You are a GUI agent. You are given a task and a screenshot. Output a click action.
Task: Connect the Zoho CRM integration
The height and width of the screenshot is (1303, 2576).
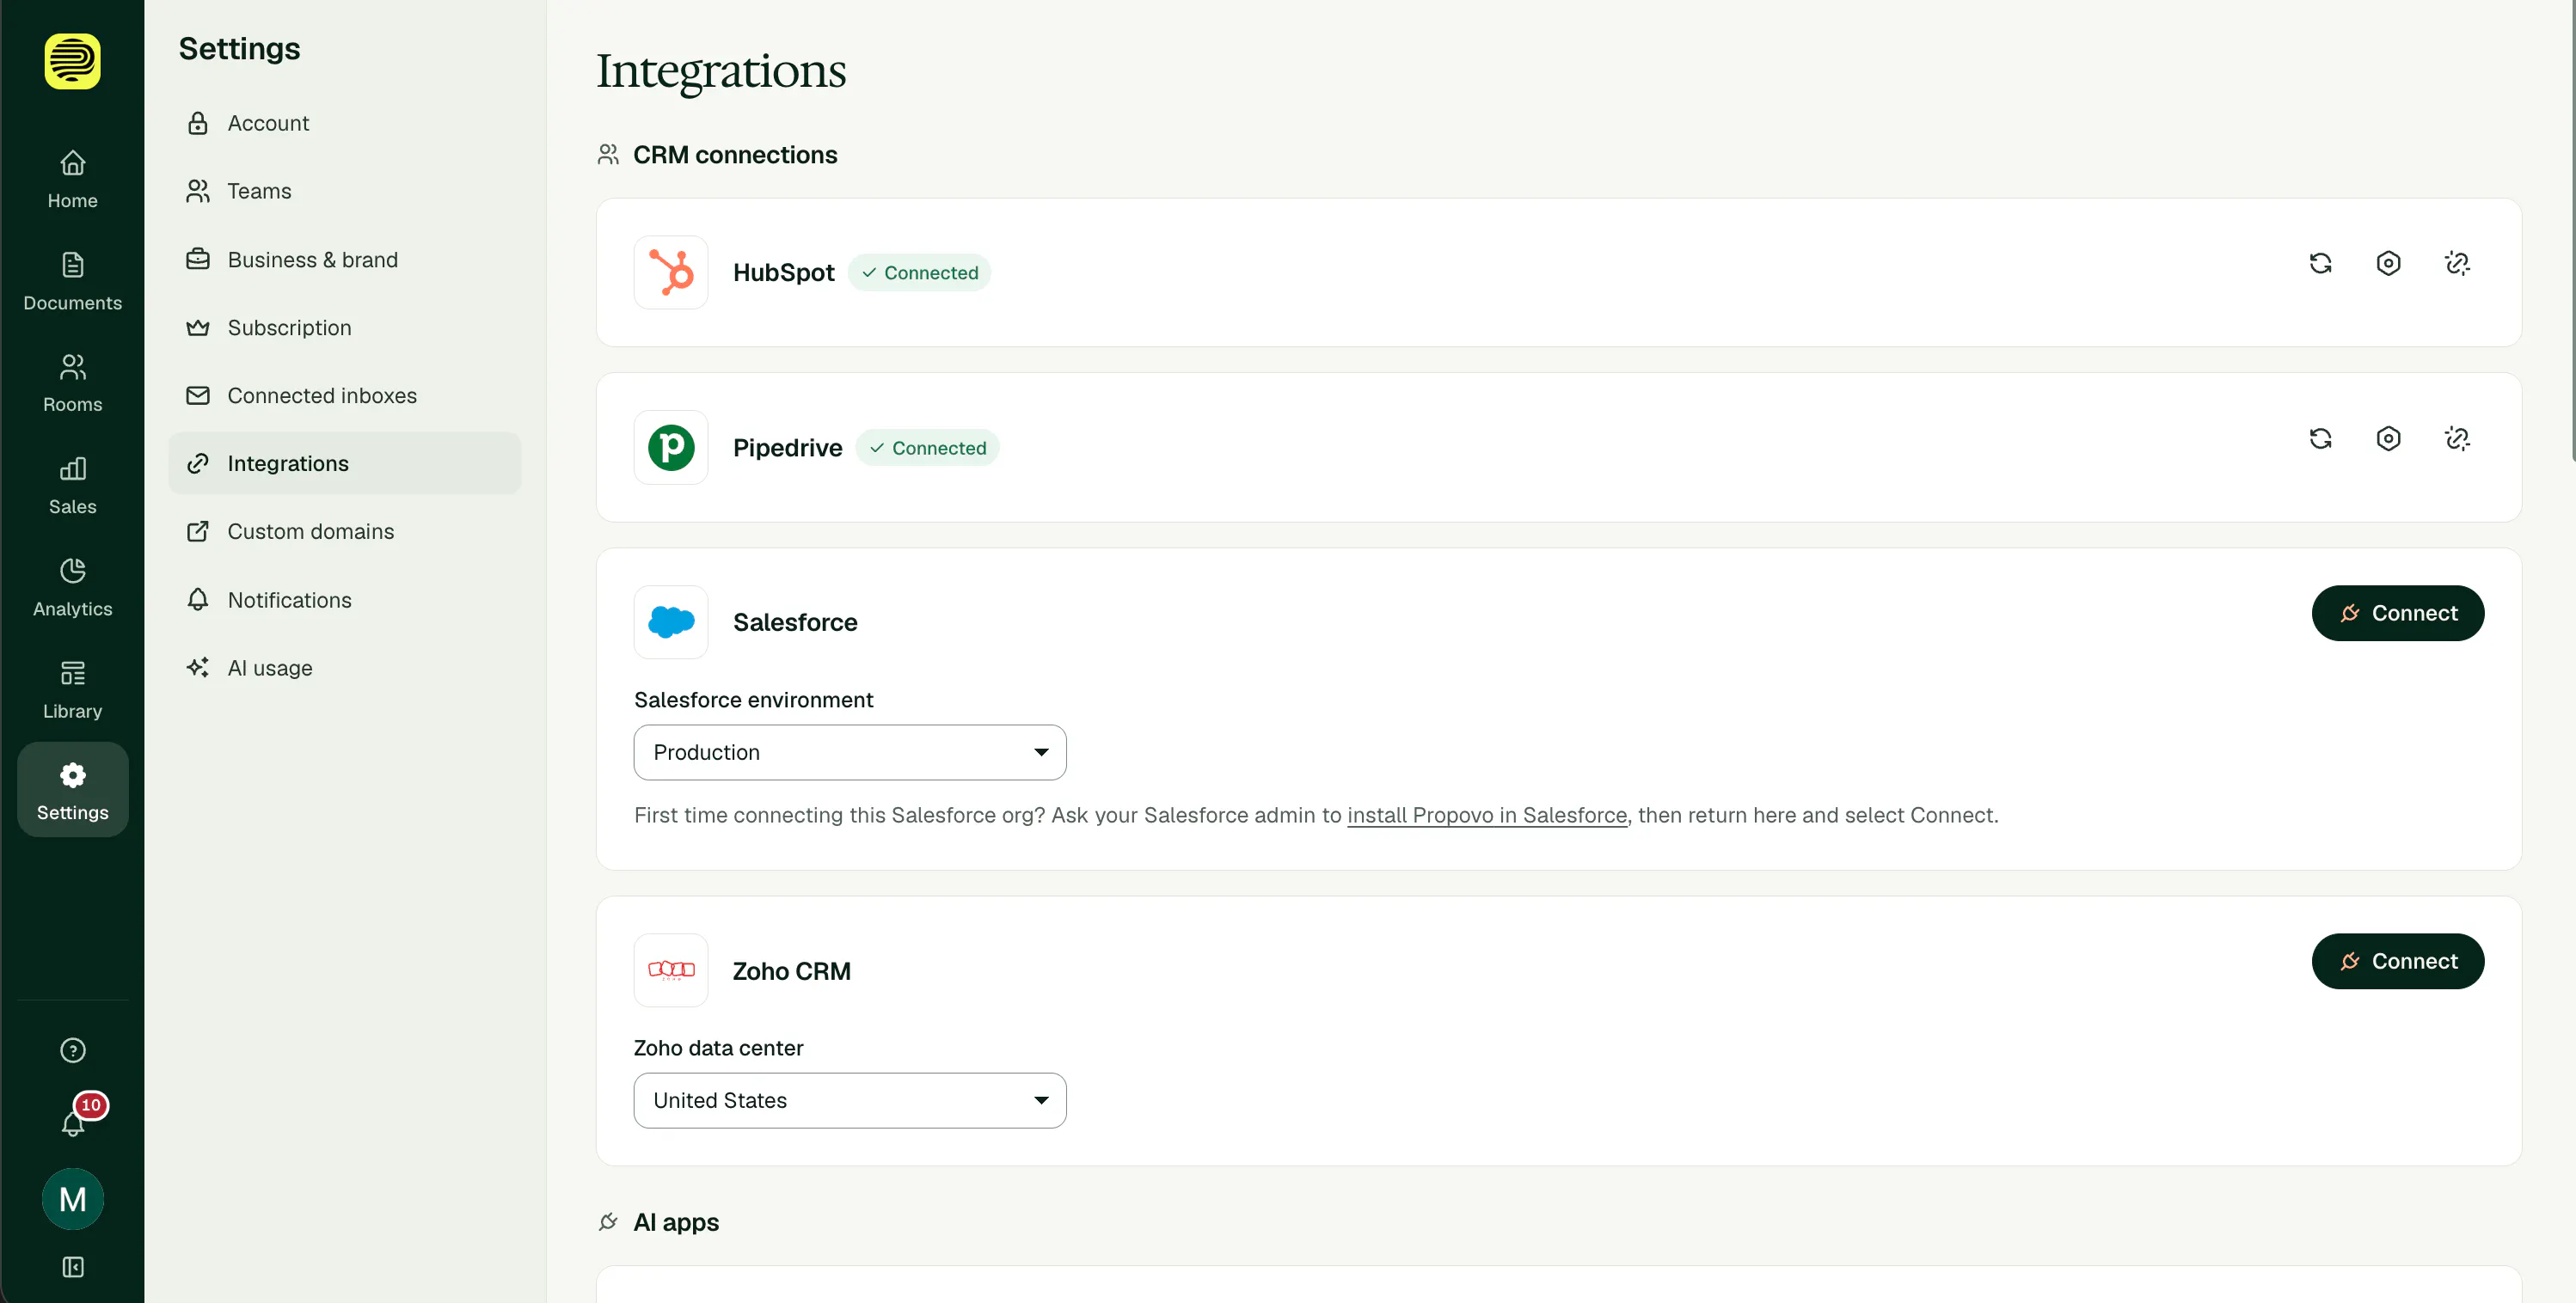point(2397,961)
